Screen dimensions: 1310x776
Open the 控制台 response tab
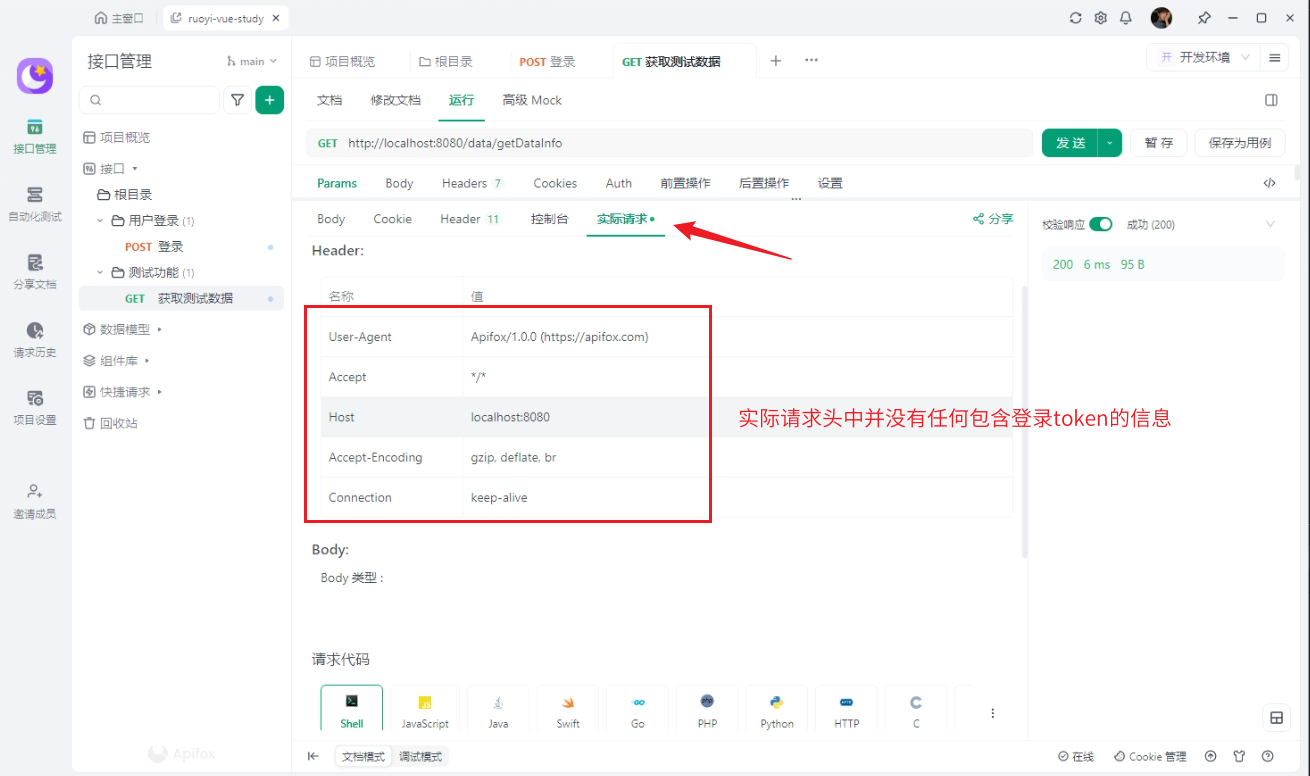click(x=549, y=219)
